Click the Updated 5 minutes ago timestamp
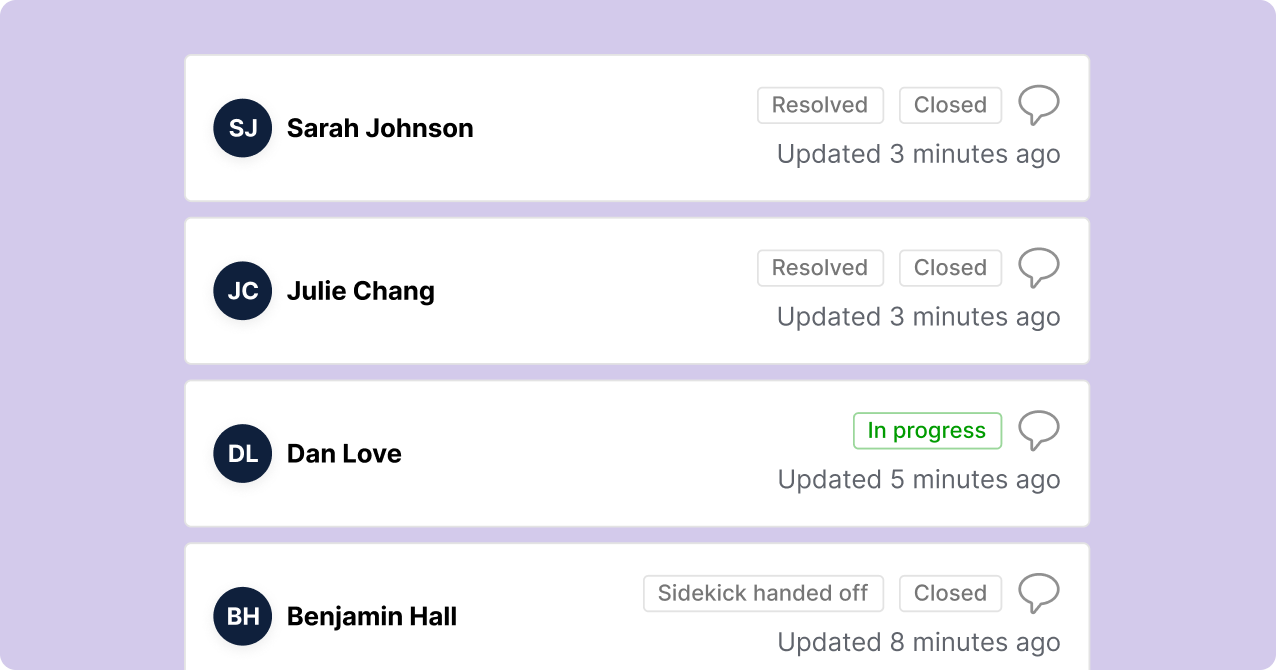The image size is (1276, 670). 918,479
